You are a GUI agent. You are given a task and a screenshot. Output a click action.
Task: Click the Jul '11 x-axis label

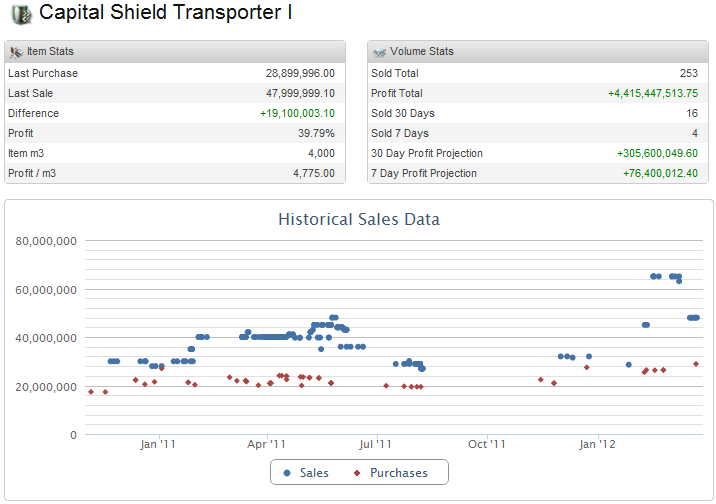tap(375, 444)
